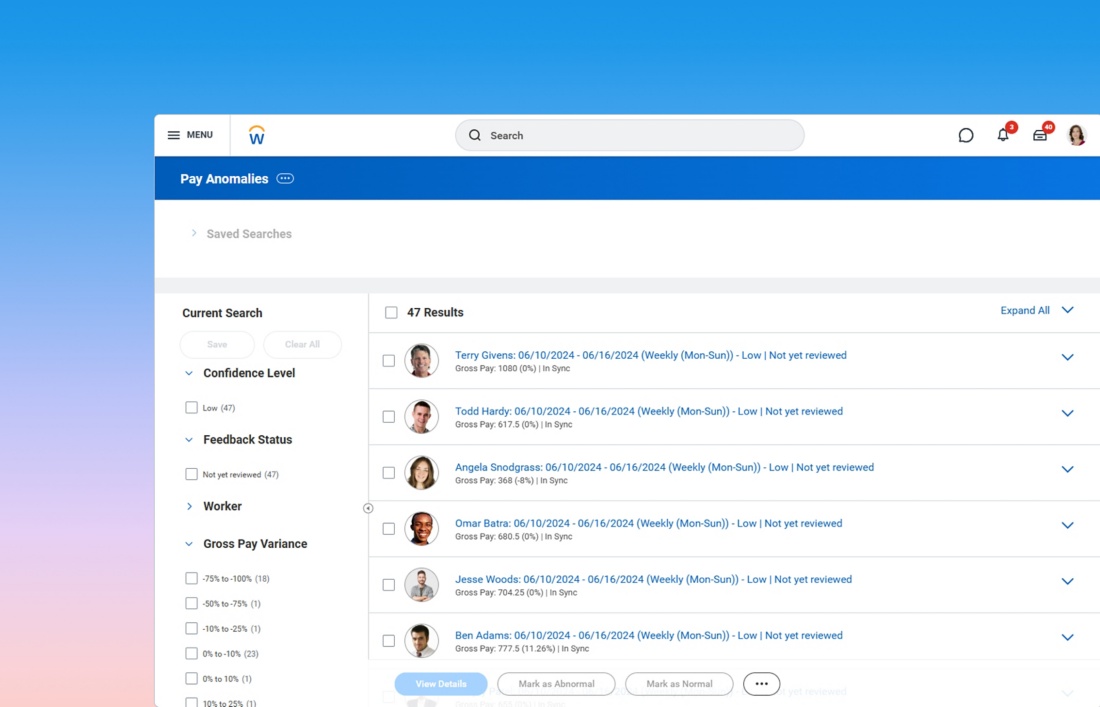Collapse the filter sidebar panel handle
1100x707 pixels.
(368, 508)
